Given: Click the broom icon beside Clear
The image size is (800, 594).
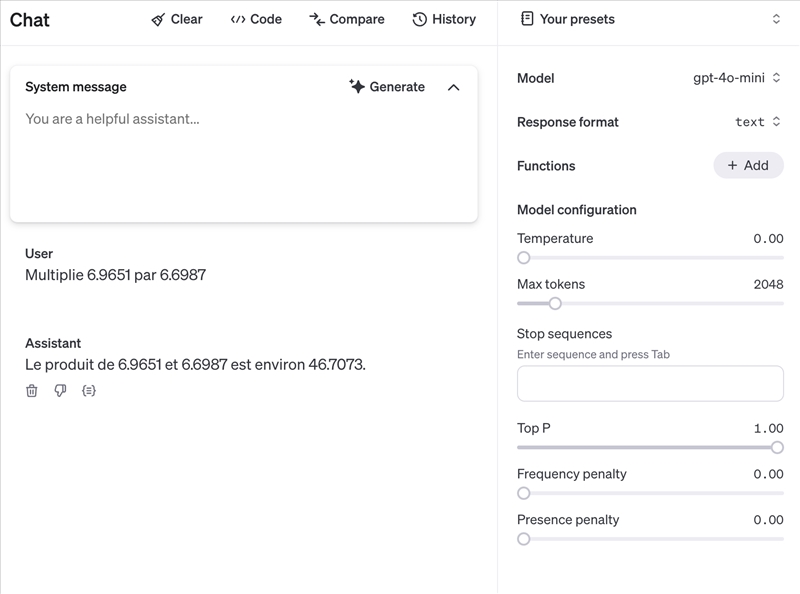Looking at the screenshot, I should [158, 19].
